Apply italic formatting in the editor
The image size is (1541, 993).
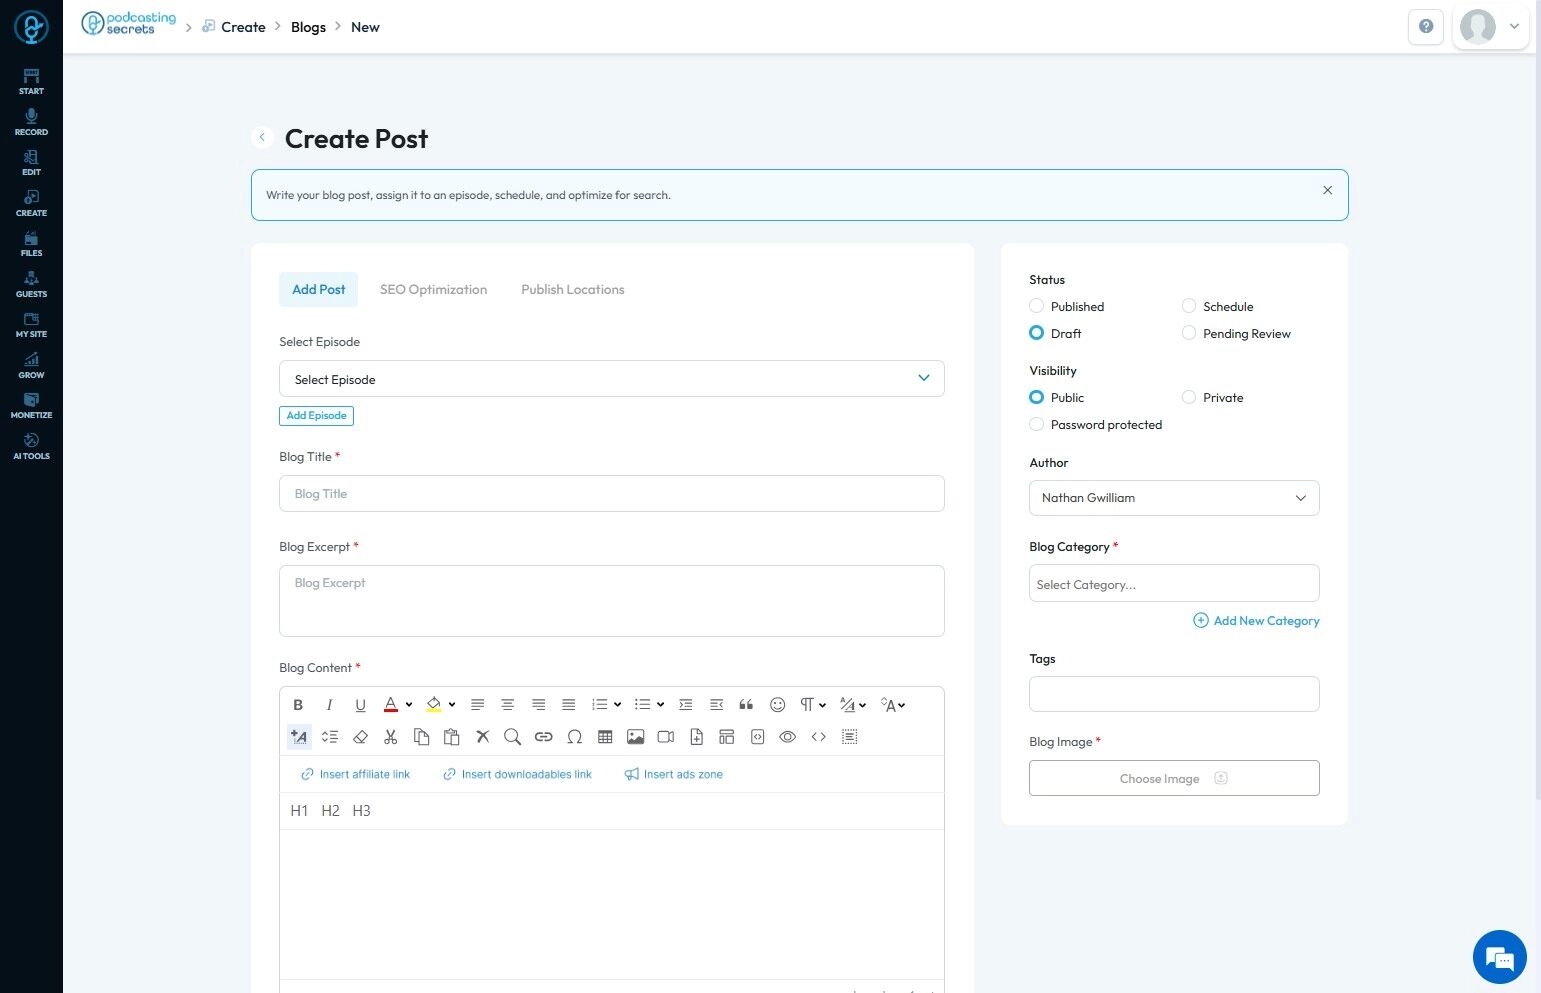[x=329, y=705]
